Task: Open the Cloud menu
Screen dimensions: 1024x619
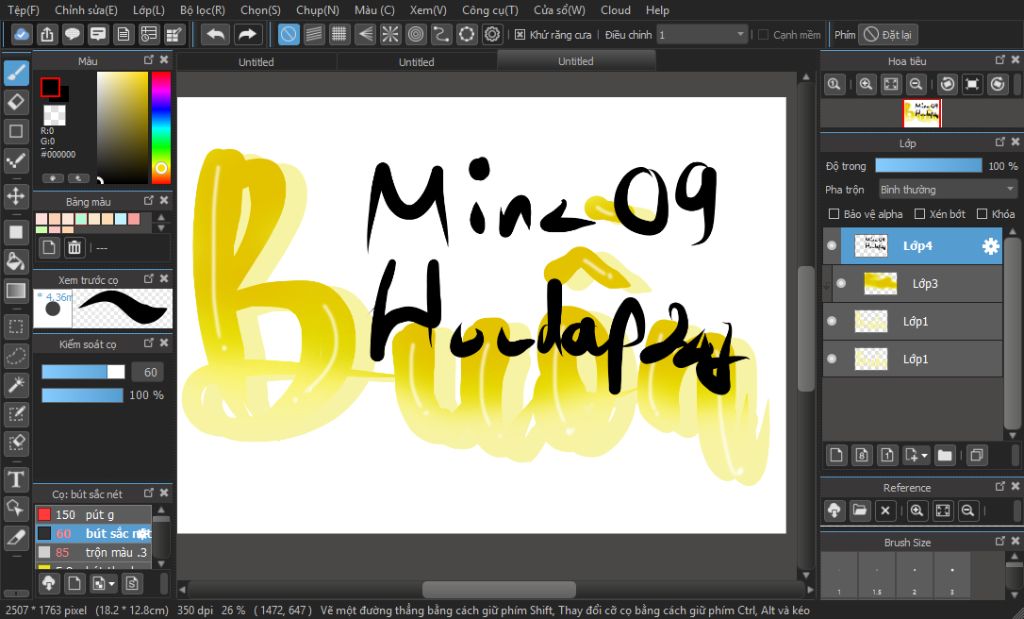Action: (615, 10)
